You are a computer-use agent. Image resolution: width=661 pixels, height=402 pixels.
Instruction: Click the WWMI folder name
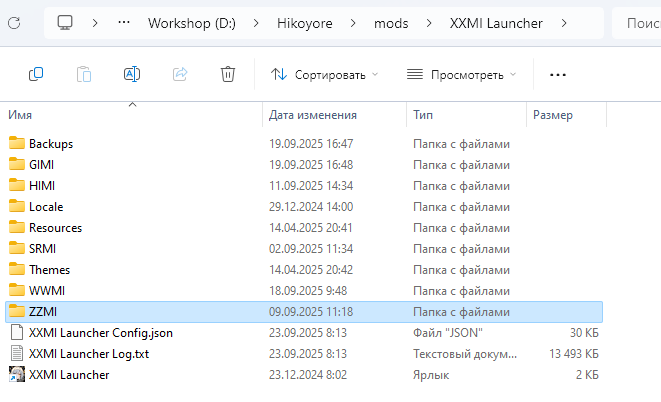point(47,291)
